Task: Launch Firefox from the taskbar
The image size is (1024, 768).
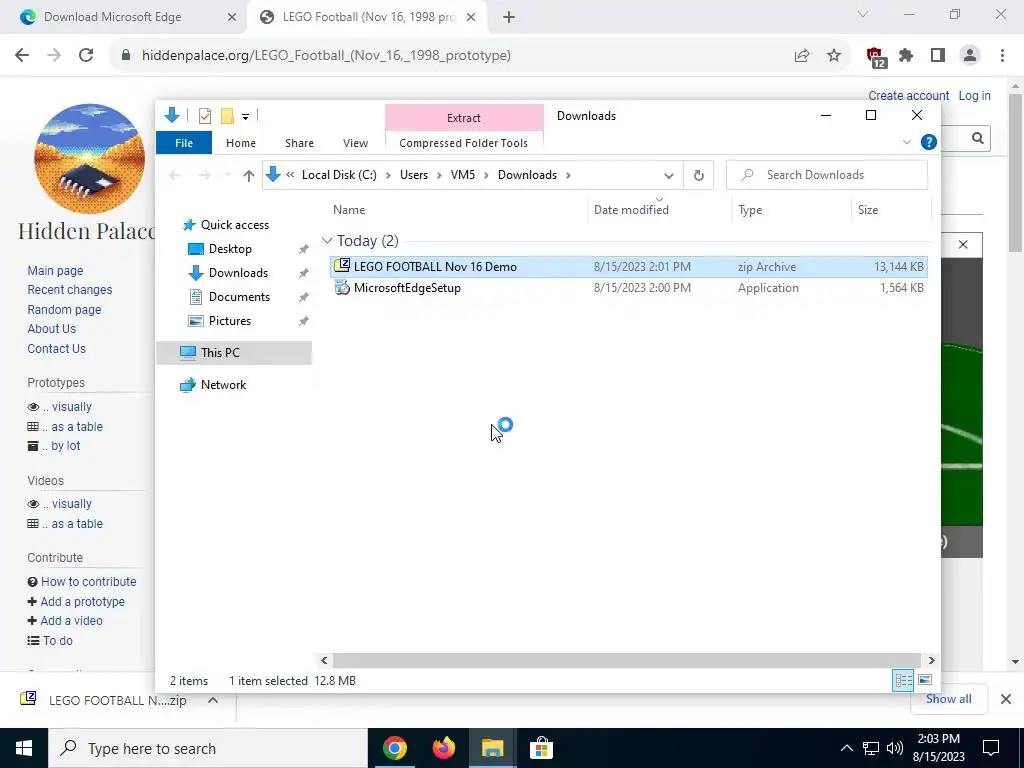Action: click(x=443, y=748)
